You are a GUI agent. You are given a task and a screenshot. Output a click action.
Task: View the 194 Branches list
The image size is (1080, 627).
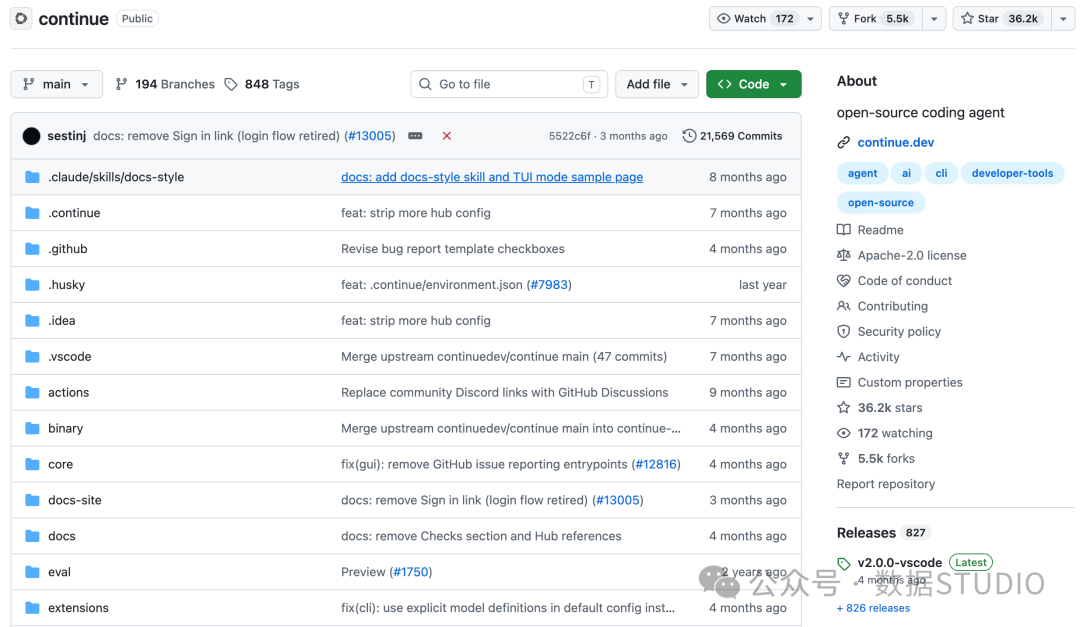[165, 84]
